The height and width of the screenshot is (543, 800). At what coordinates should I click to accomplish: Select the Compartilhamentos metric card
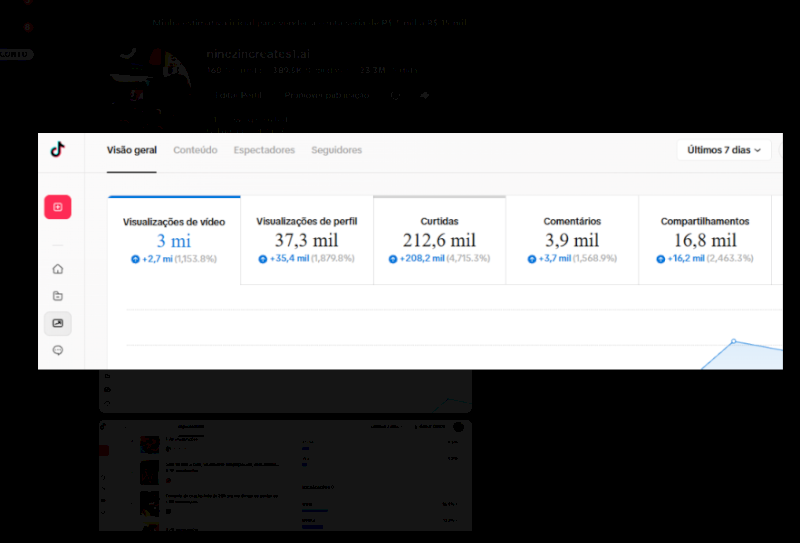pyautogui.click(x=705, y=240)
